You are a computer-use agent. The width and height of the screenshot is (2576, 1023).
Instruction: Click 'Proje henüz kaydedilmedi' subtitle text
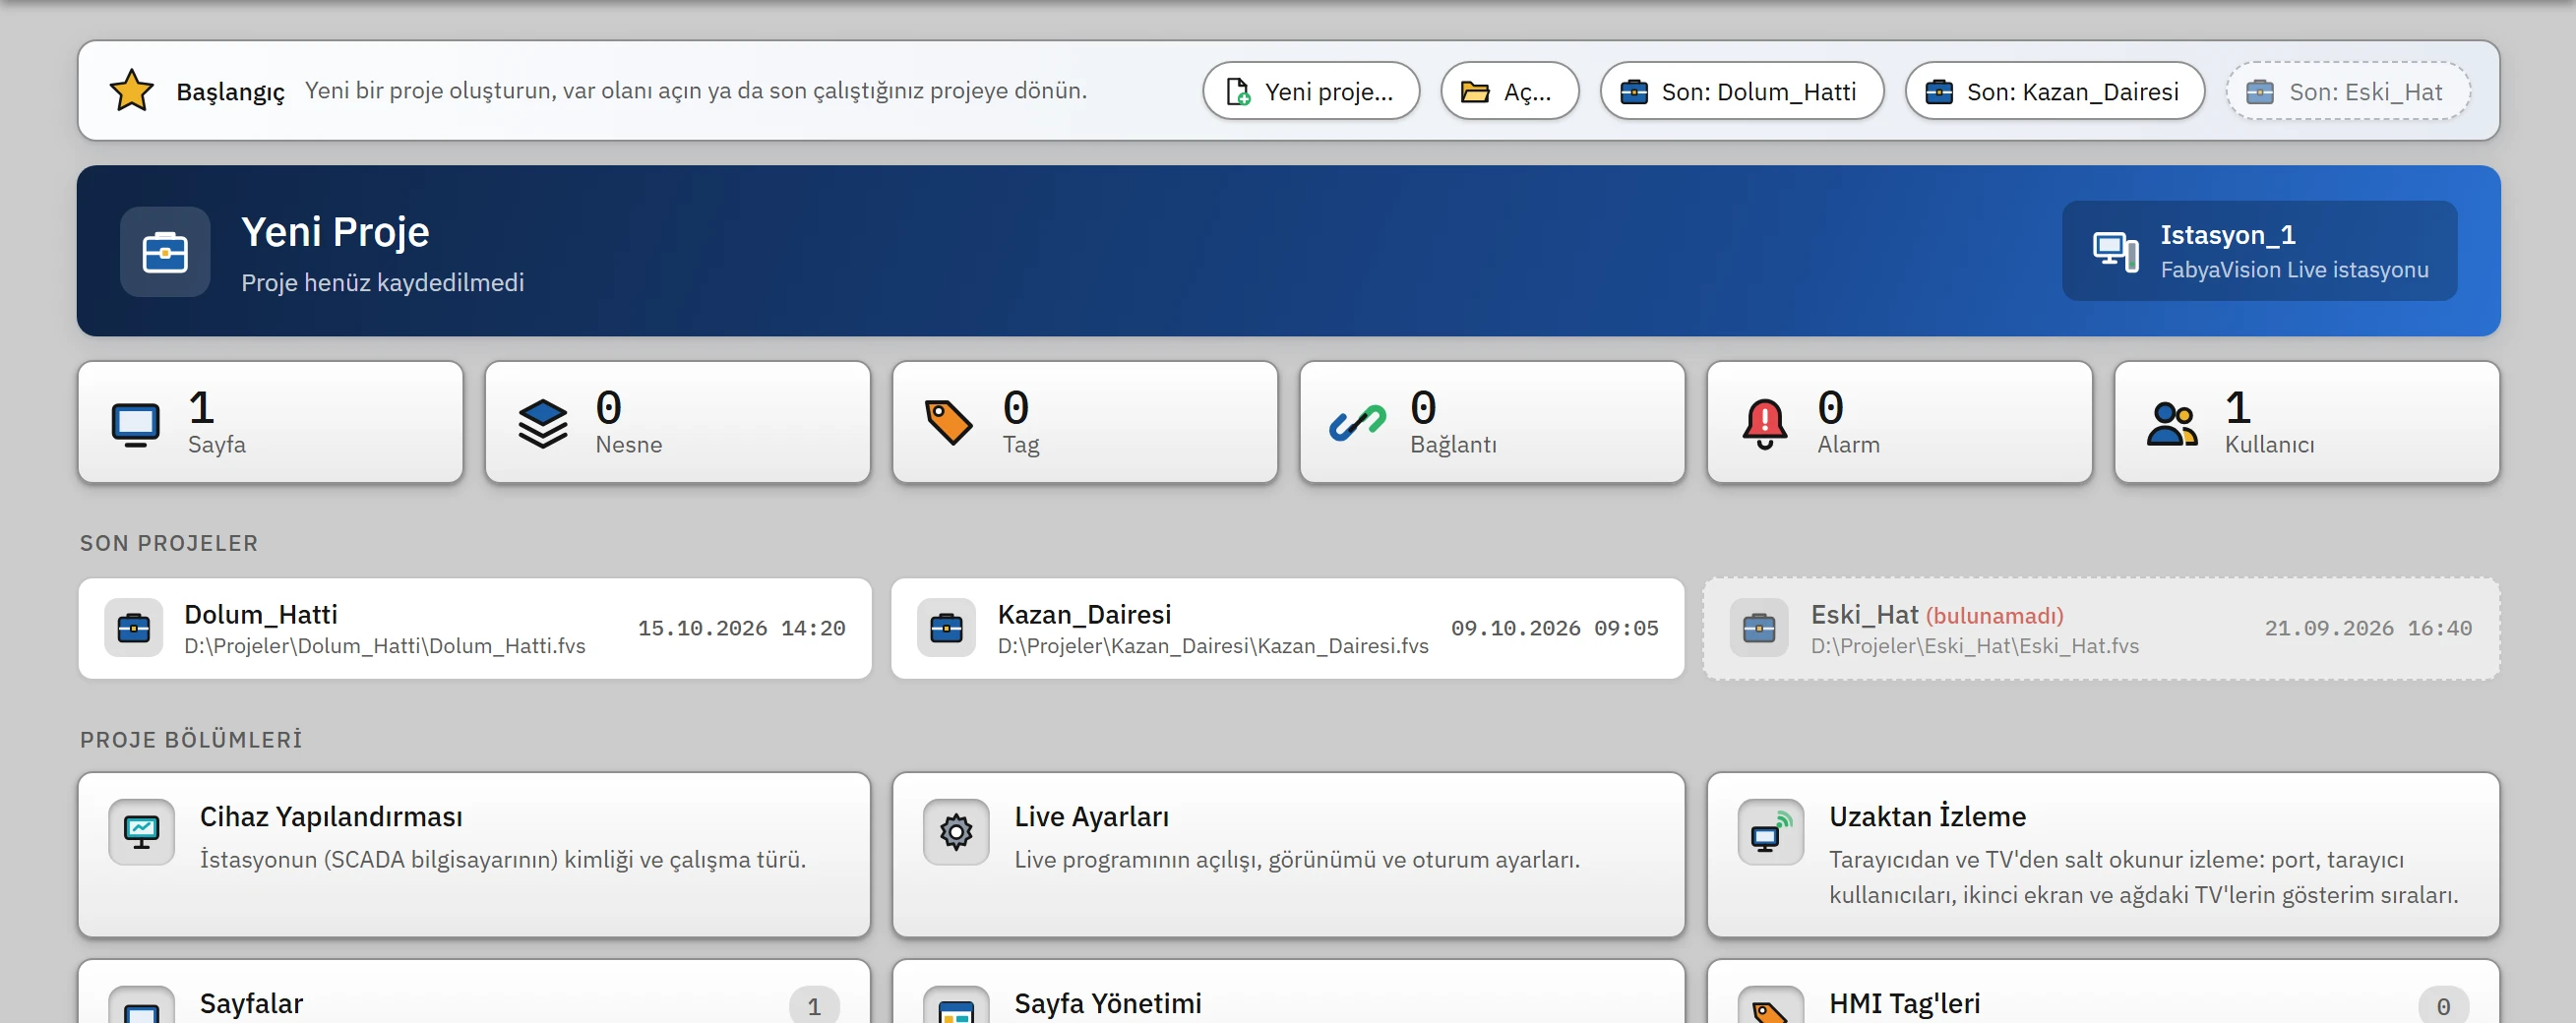382,283
